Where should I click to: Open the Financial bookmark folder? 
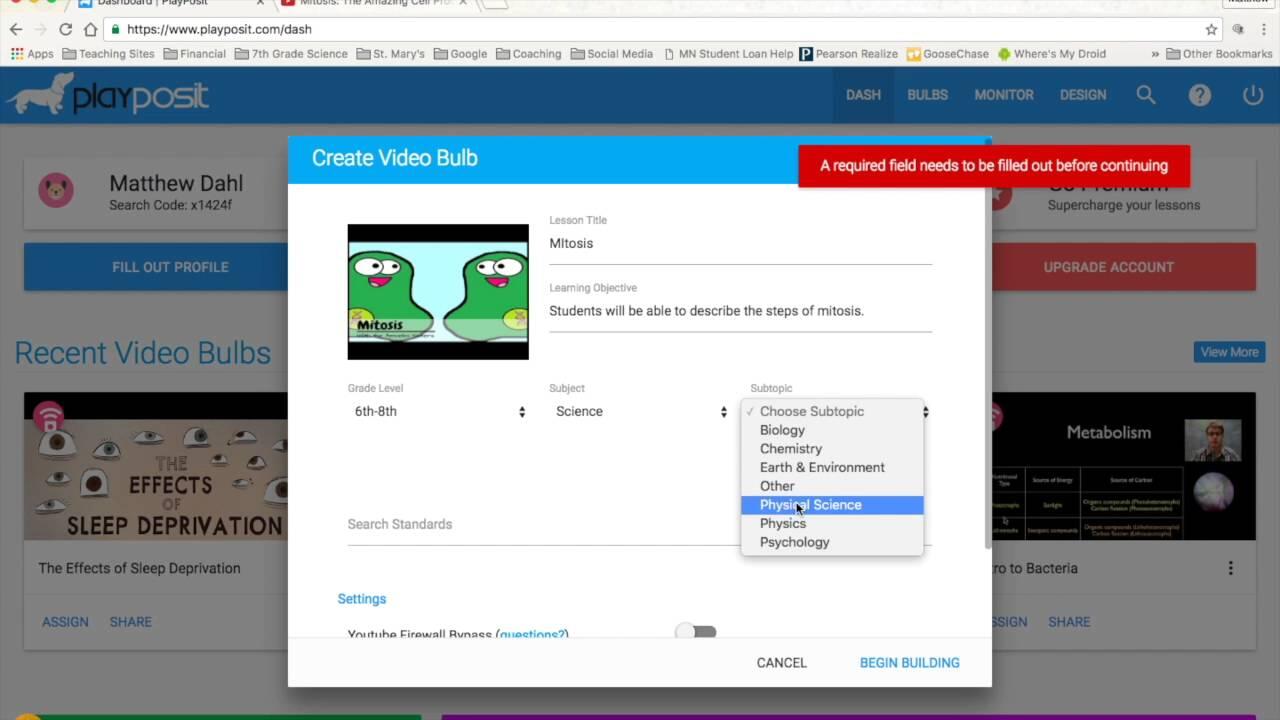tap(194, 54)
